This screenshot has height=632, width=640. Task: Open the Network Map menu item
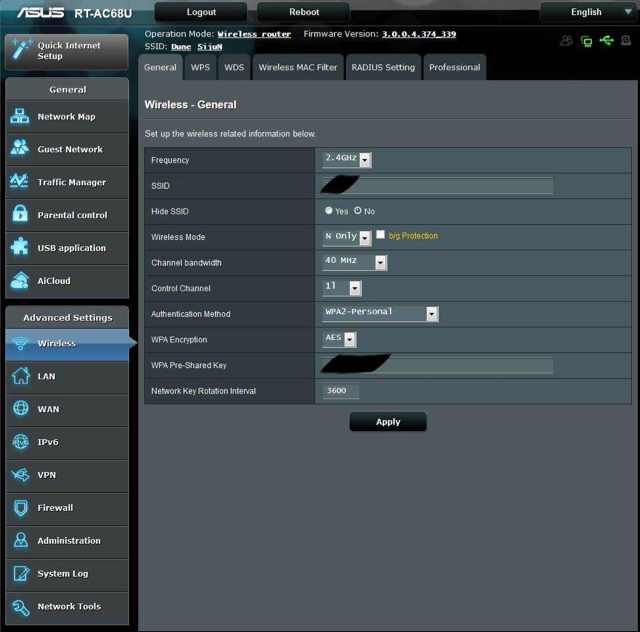67,117
